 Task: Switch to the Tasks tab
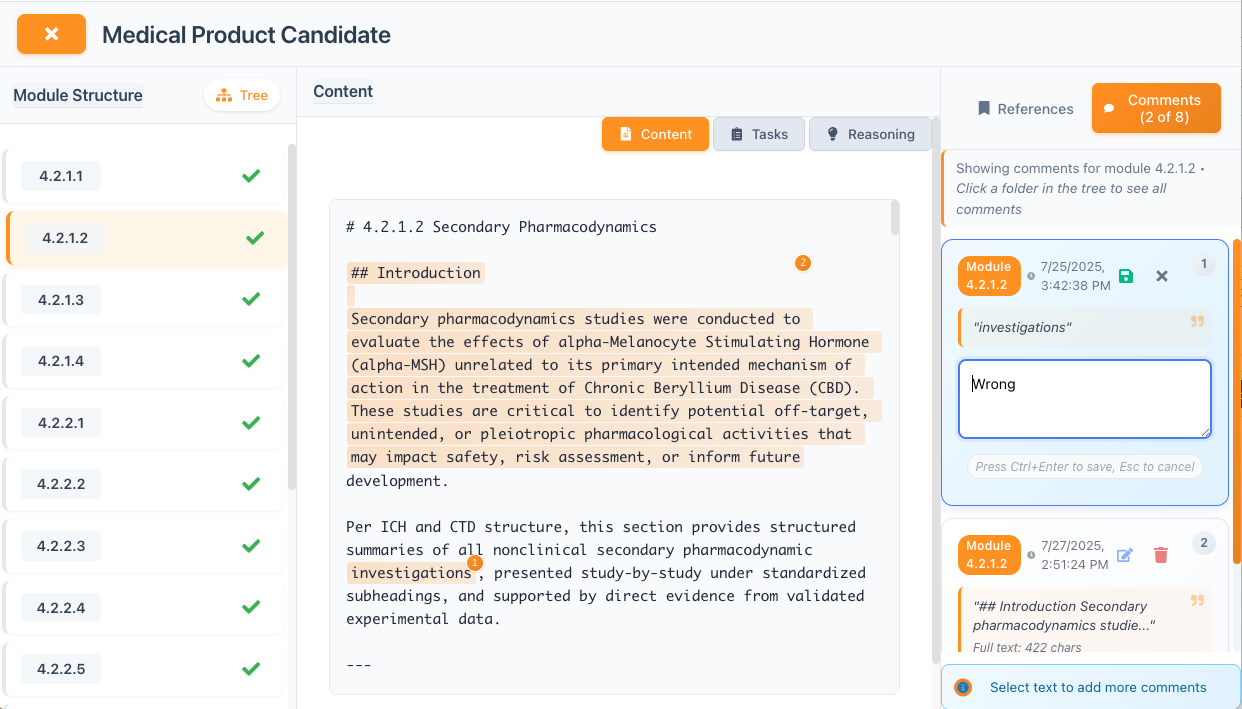(758, 133)
